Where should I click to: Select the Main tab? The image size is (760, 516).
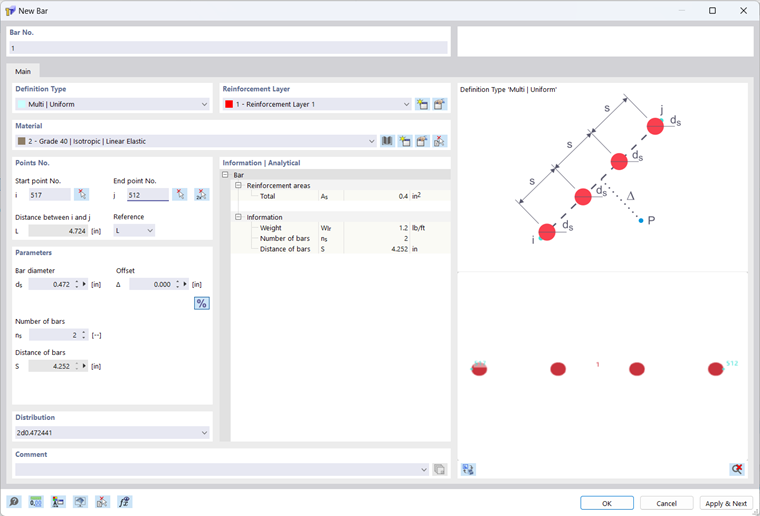coord(23,71)
